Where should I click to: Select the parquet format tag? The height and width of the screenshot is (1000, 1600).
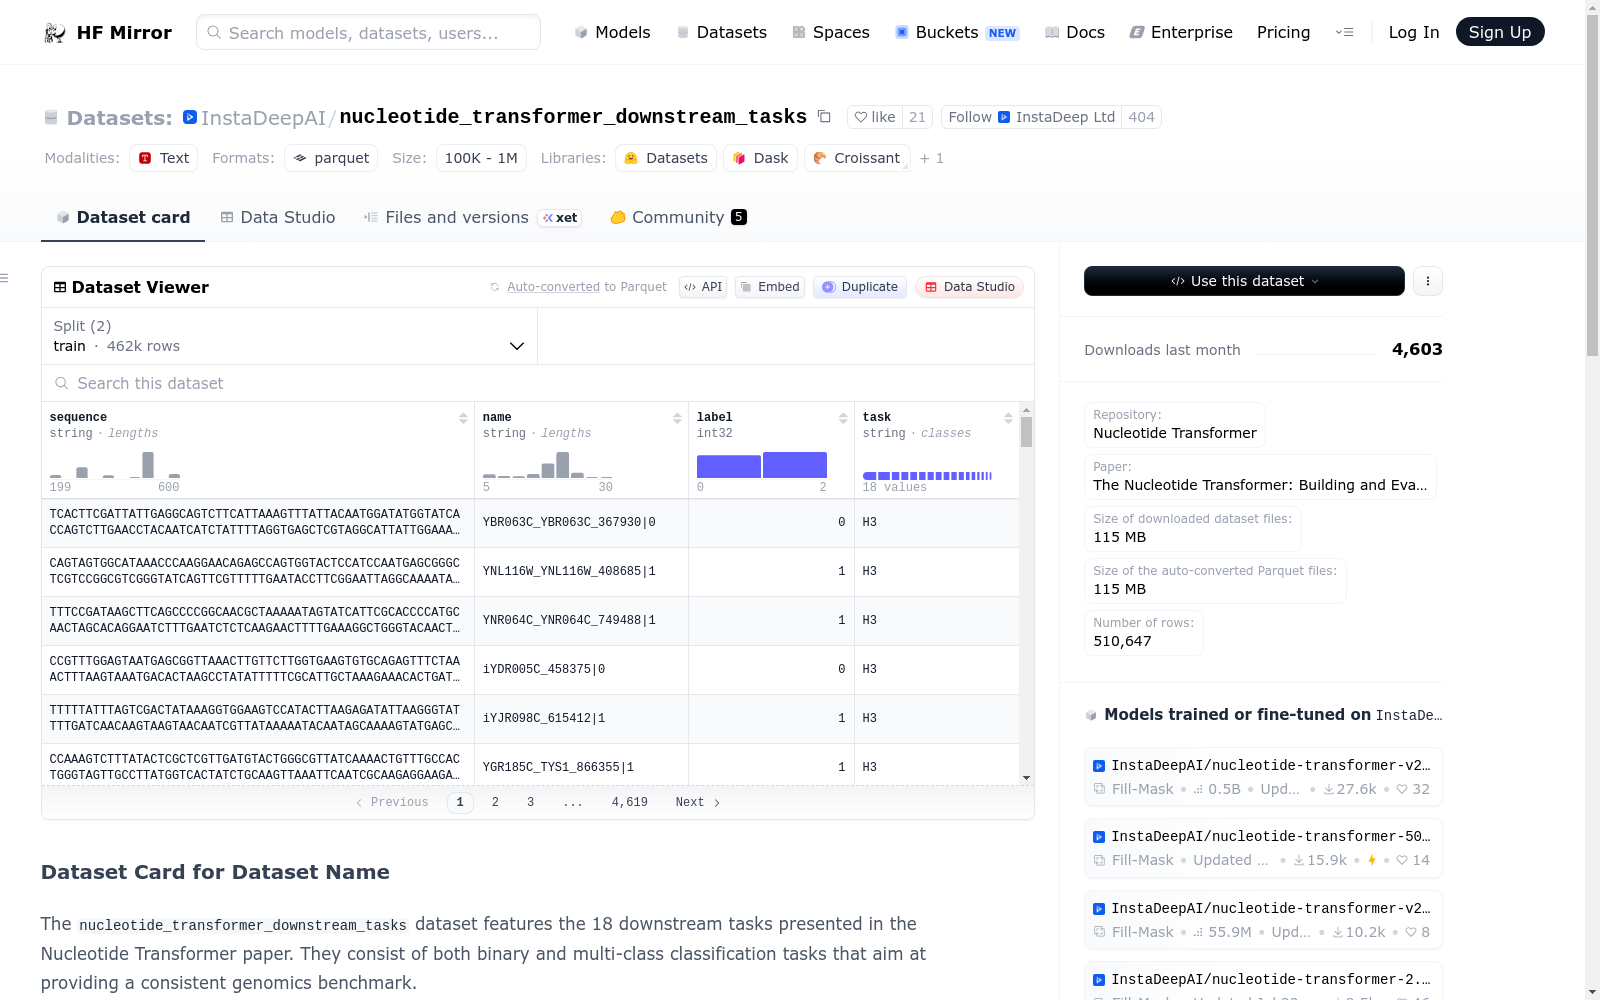tap(331, 158)
